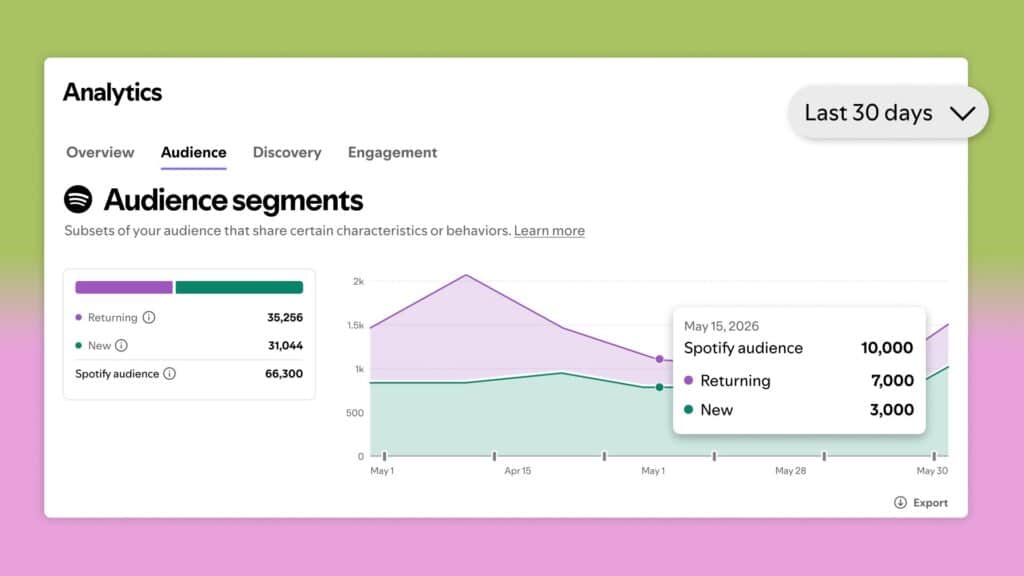Click the Audience segments heading
Viewport: 1024px width, 576px height.
click(233, 200)
